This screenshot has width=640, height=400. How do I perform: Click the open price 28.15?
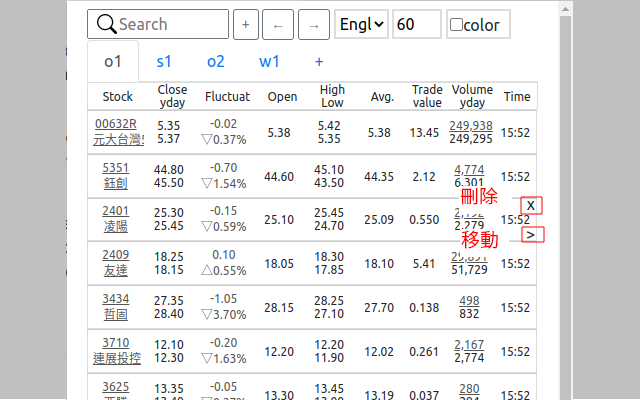click(x=279, y=307)
